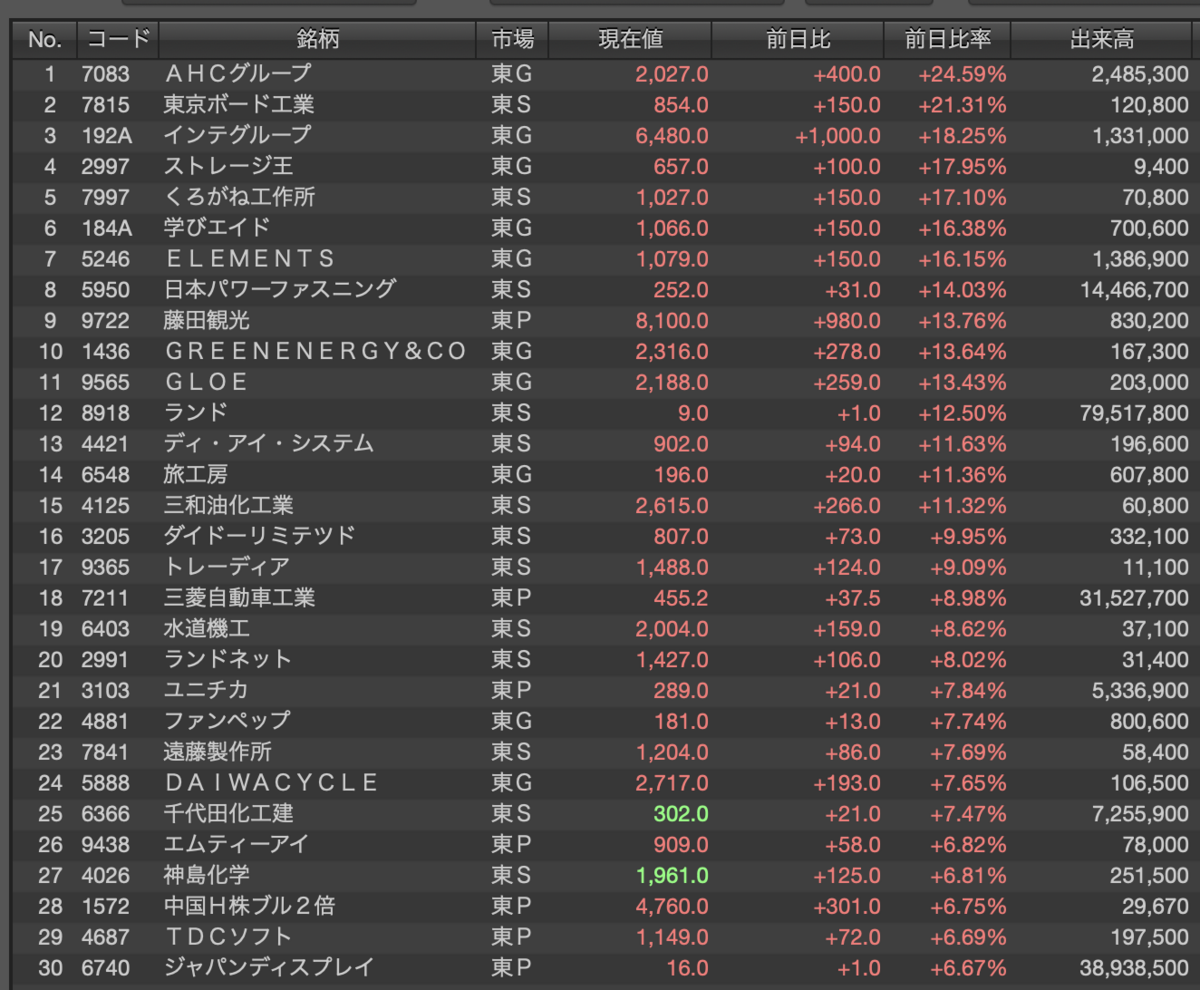
Task: Select ディ・アイ・システム stock name
Action: (269, 444)
